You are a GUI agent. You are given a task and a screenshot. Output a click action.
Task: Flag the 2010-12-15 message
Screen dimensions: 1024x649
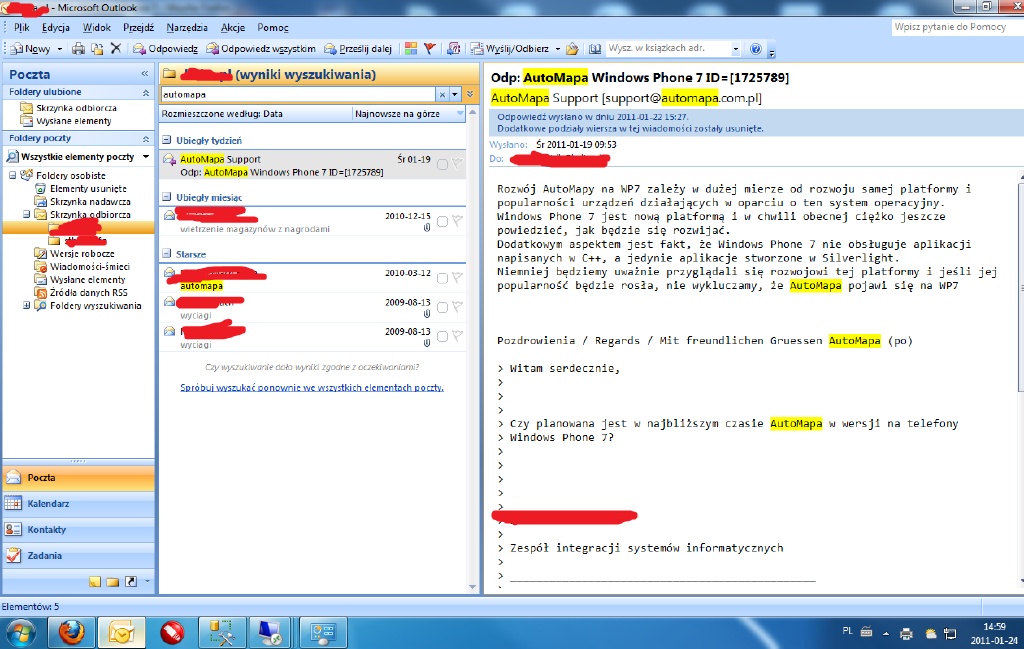pos(457,221)
